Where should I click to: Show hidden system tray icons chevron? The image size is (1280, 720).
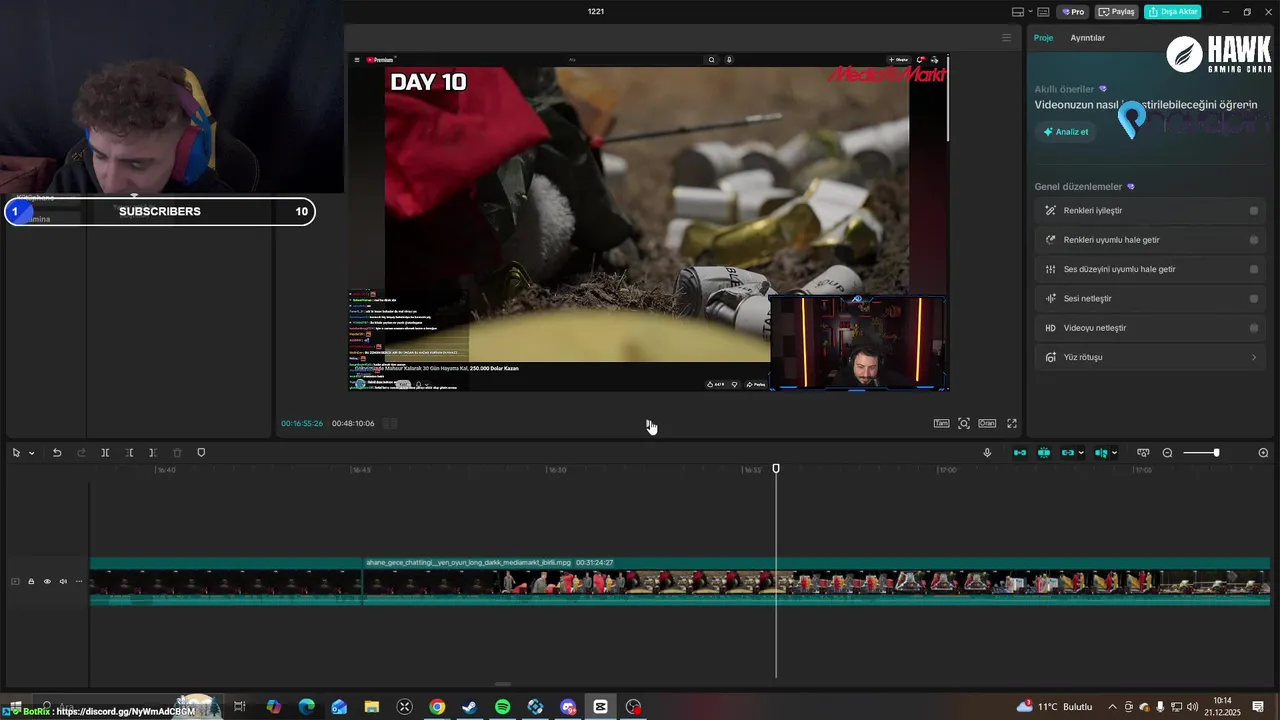[x=1113, y=707]
